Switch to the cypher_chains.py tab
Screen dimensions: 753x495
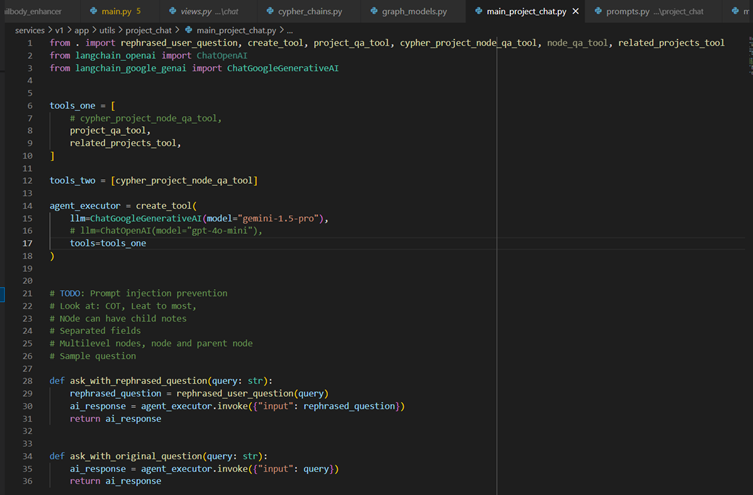(x=309, y=11)
